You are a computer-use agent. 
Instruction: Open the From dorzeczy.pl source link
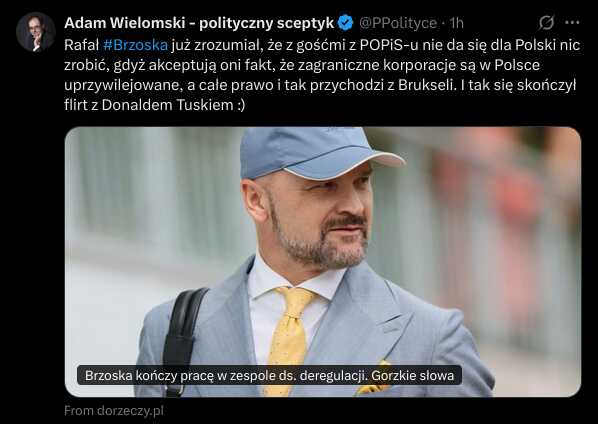[x=114, y=411]
